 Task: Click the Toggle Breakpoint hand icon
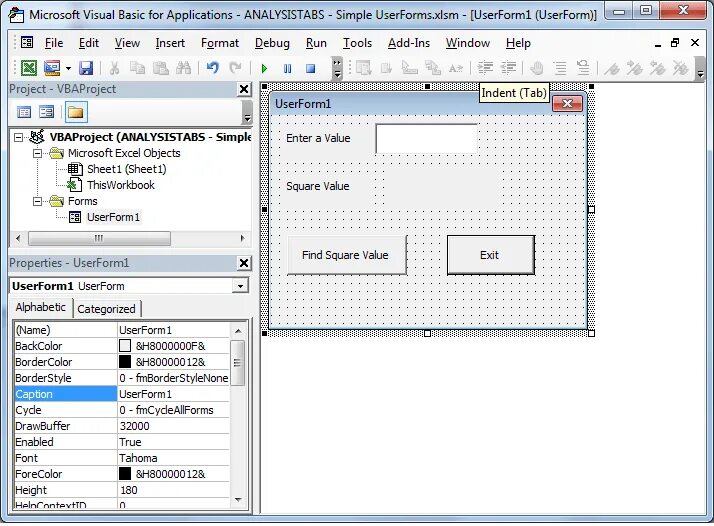click(x=537, y=68)
